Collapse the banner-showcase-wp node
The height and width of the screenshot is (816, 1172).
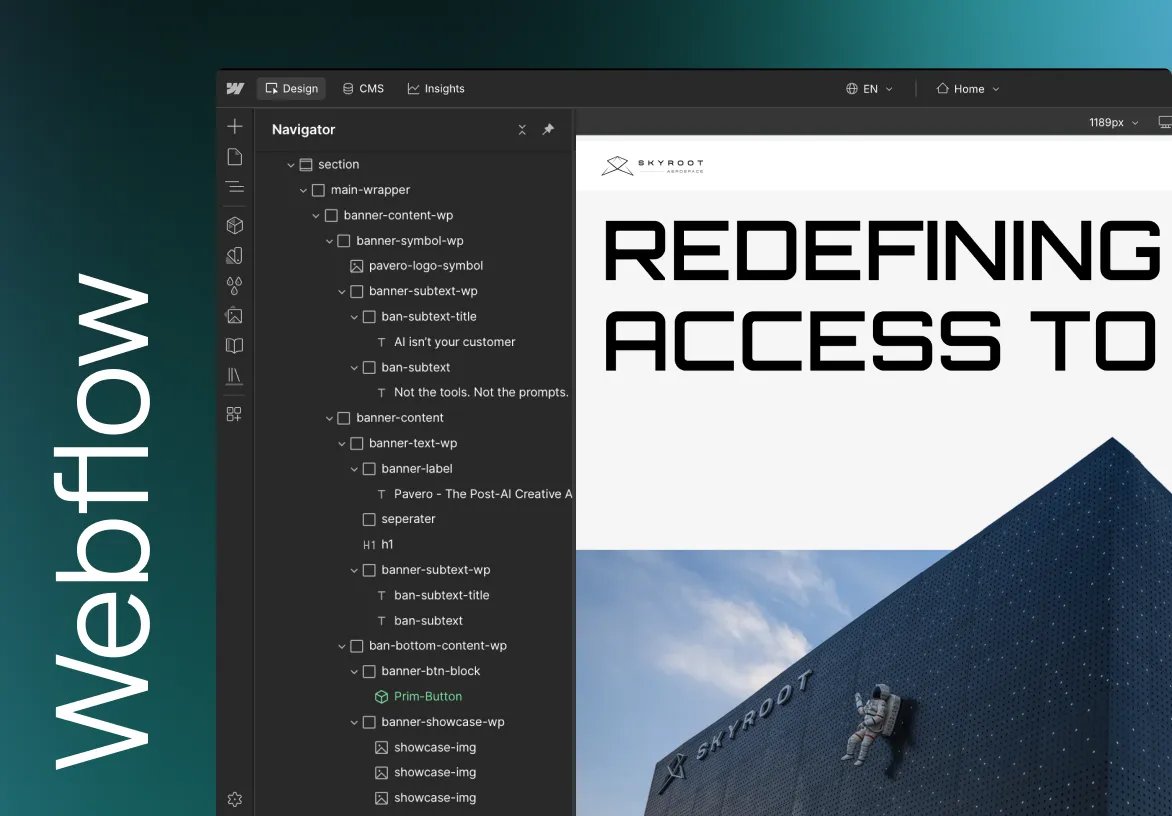[354, 723]
